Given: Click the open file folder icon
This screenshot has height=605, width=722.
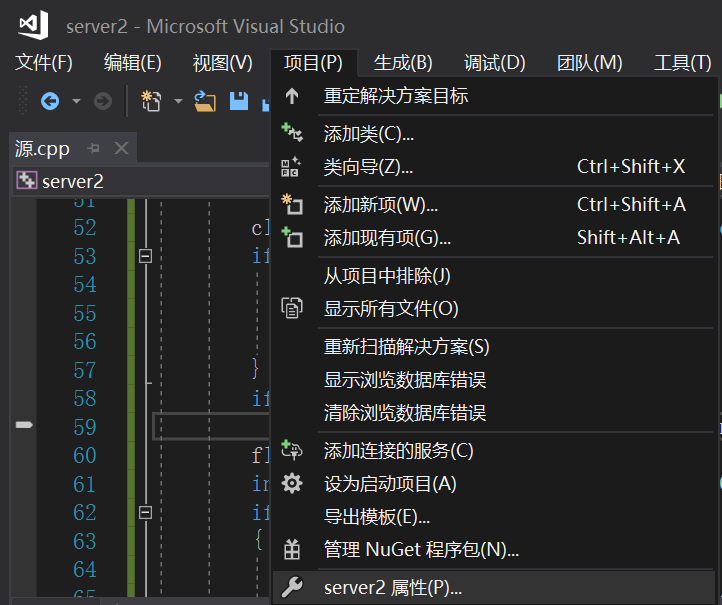Looking at the screenshot, I should coord(205,101).
